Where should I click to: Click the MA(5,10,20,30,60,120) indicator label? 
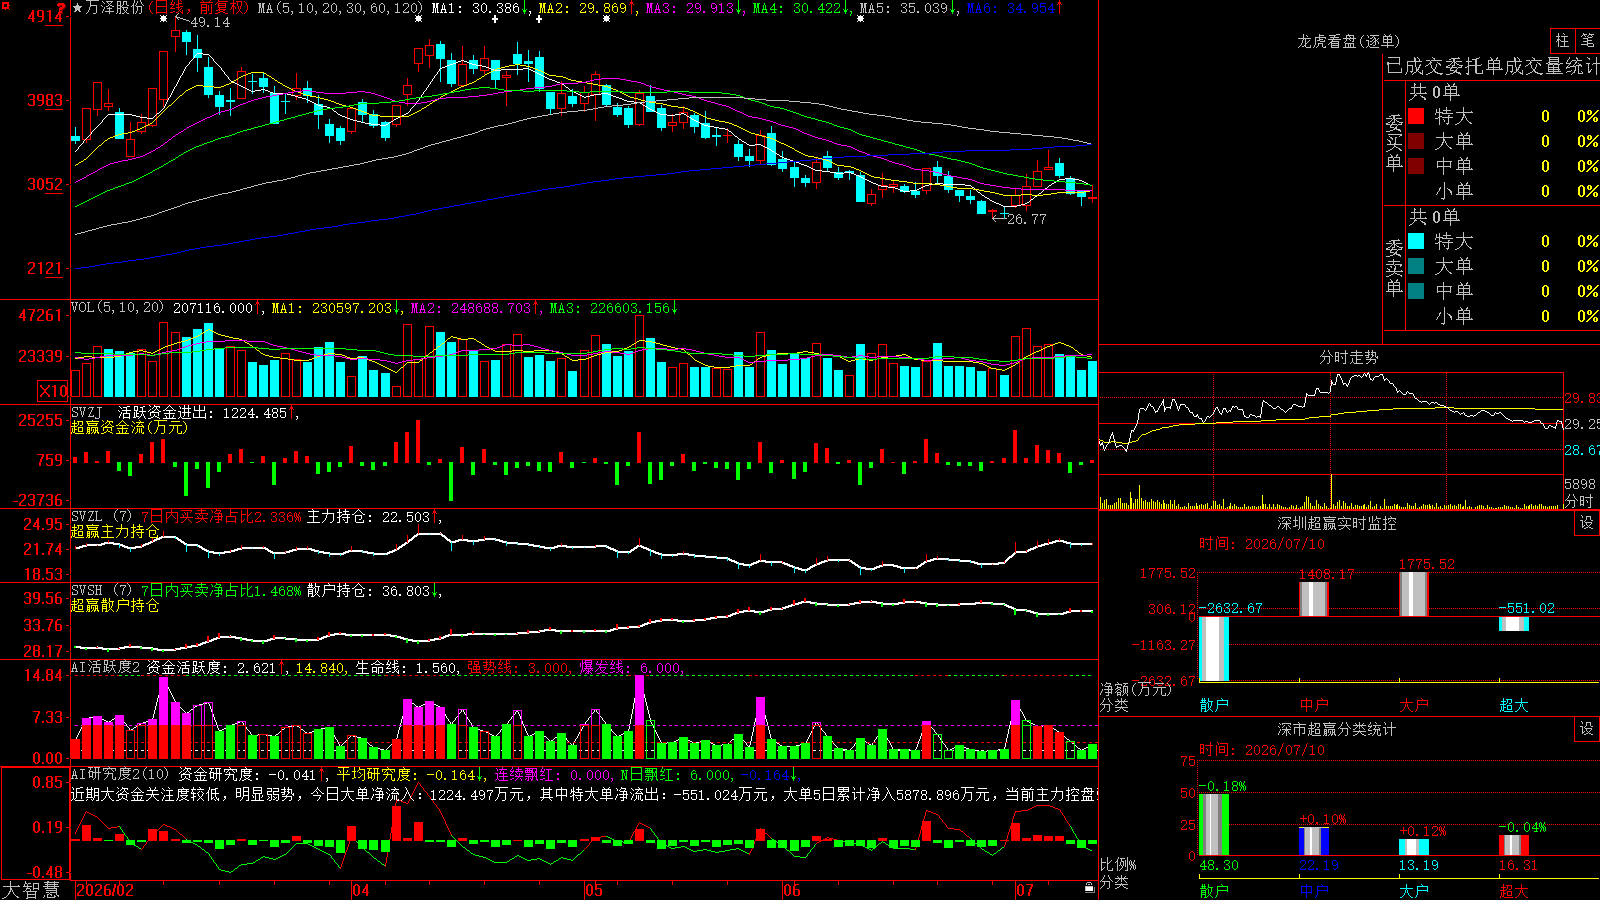pyautogui.click(x=340, y=8)
